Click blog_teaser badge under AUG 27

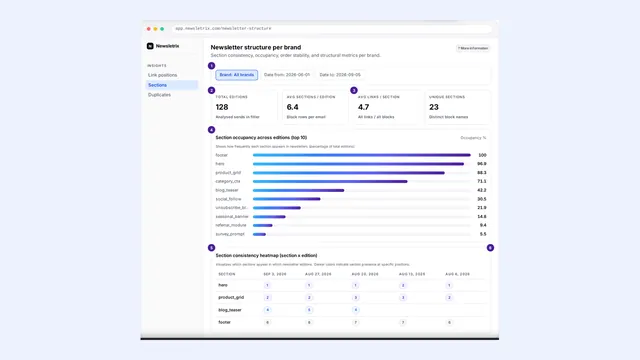(309, 310)
